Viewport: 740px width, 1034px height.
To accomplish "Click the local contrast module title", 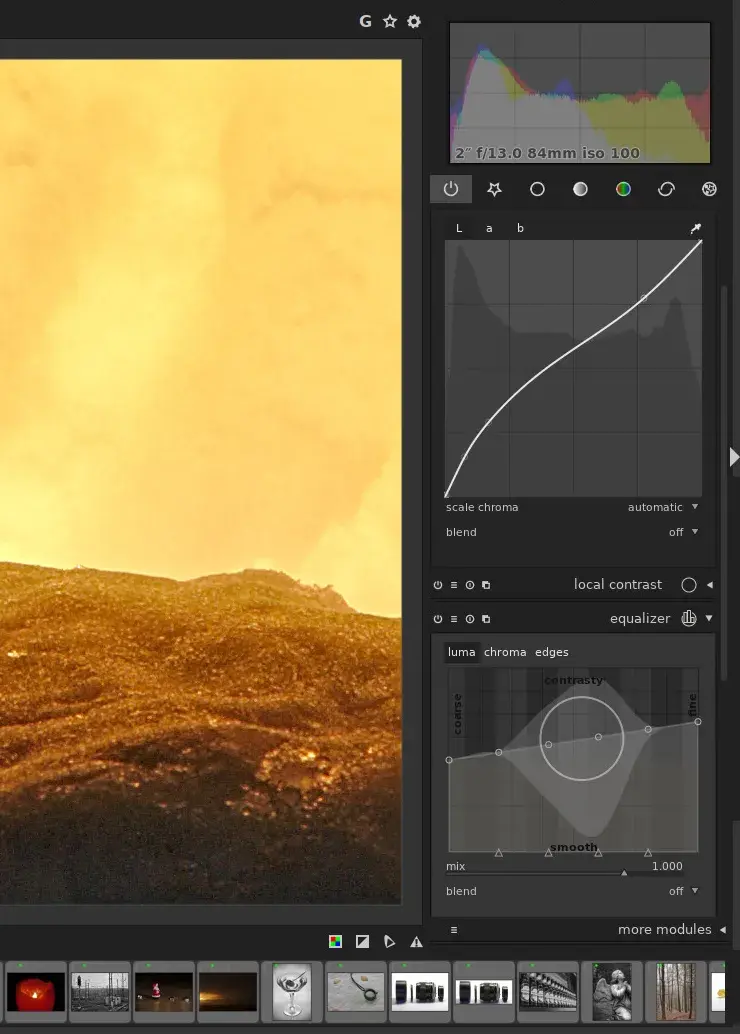I will click(617, 584).
